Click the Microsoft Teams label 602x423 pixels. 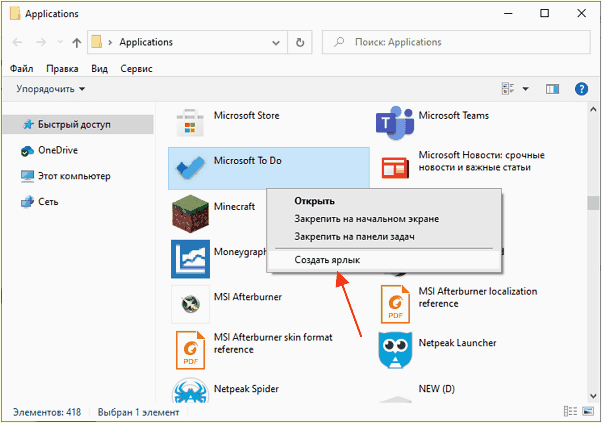coord(453,116)
